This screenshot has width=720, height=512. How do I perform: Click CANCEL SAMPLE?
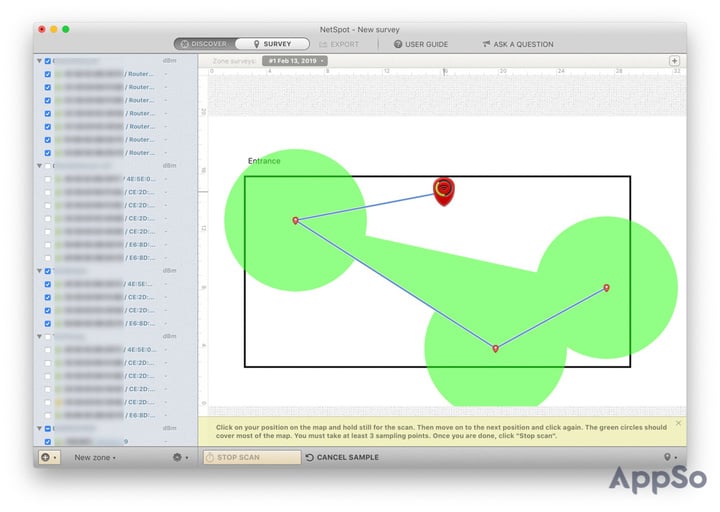[342, 457]
